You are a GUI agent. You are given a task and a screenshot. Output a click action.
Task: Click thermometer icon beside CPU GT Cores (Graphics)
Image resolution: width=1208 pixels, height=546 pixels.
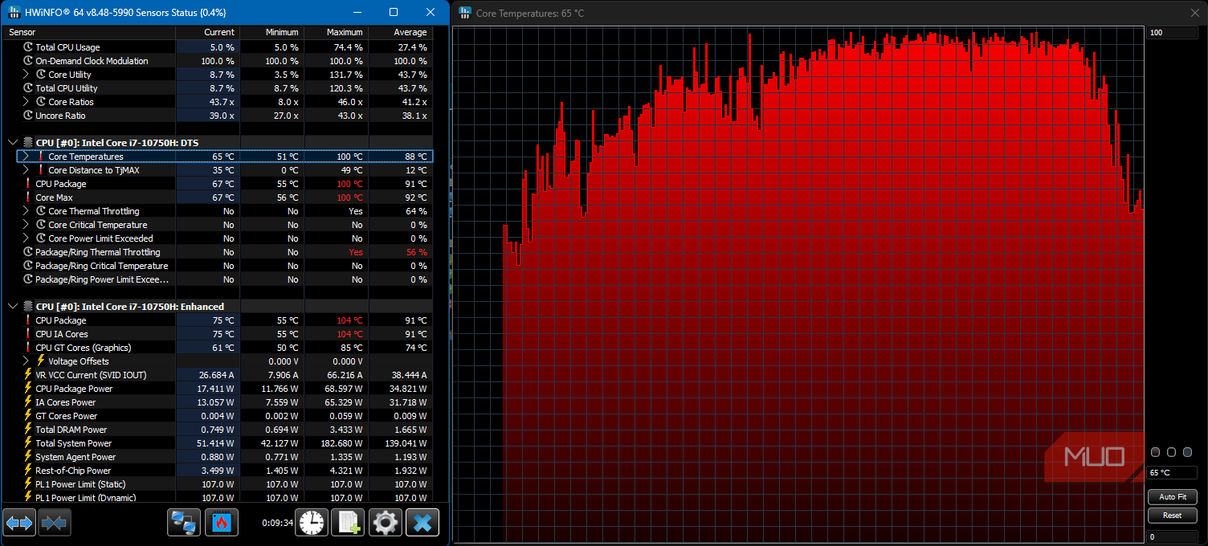[27, 347]
